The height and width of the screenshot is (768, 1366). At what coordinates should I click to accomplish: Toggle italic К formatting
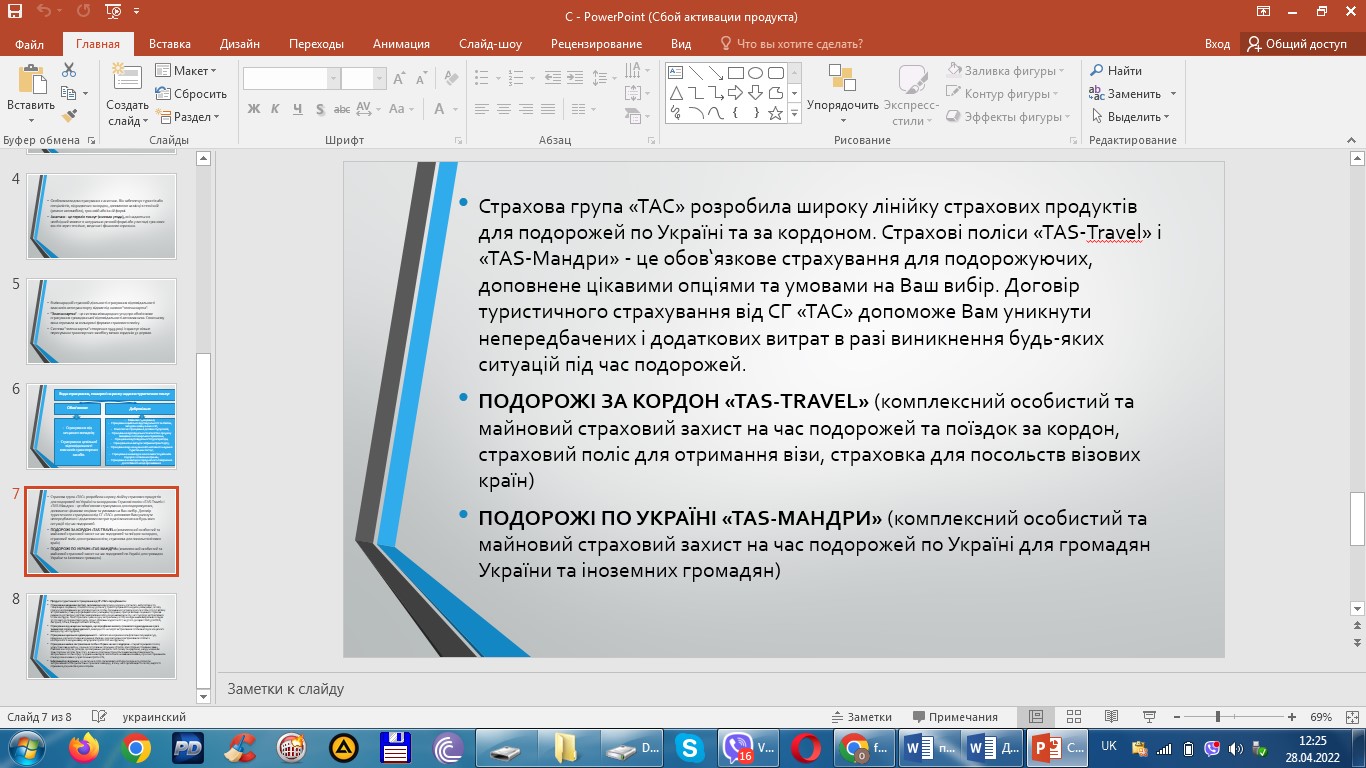click(x=276, y=109)
